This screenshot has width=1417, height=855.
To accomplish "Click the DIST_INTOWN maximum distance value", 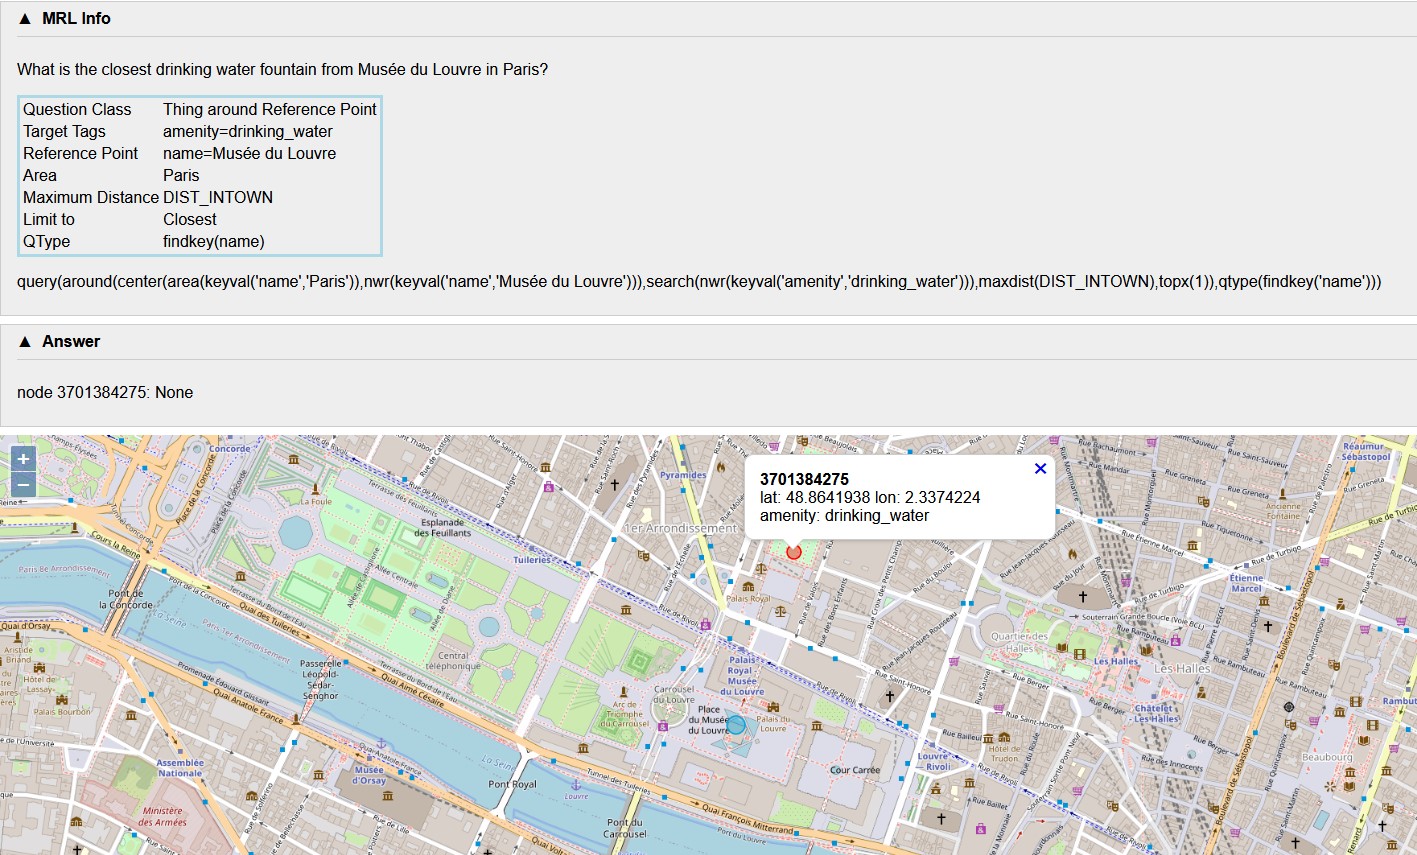I will 218,197.
